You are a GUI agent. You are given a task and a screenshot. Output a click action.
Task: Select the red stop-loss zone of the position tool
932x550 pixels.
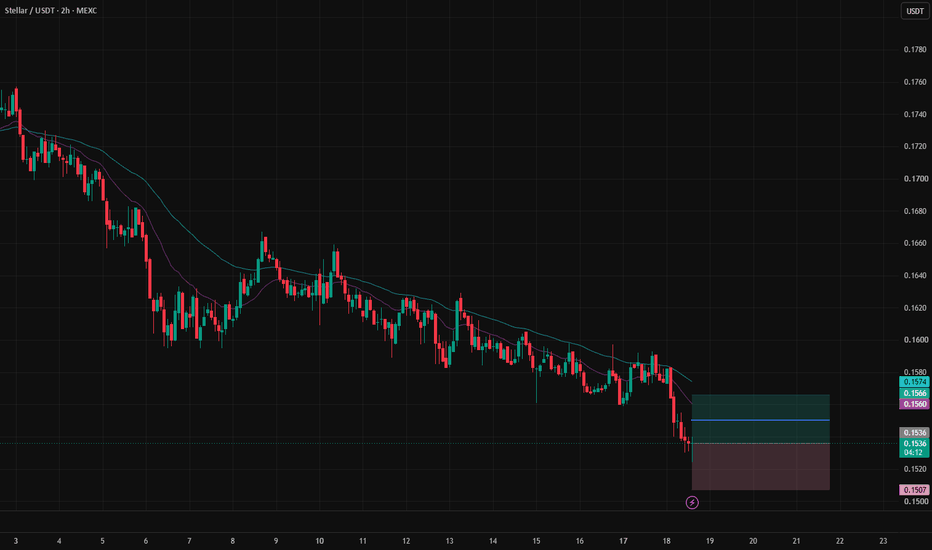click(x=760, y=467)
